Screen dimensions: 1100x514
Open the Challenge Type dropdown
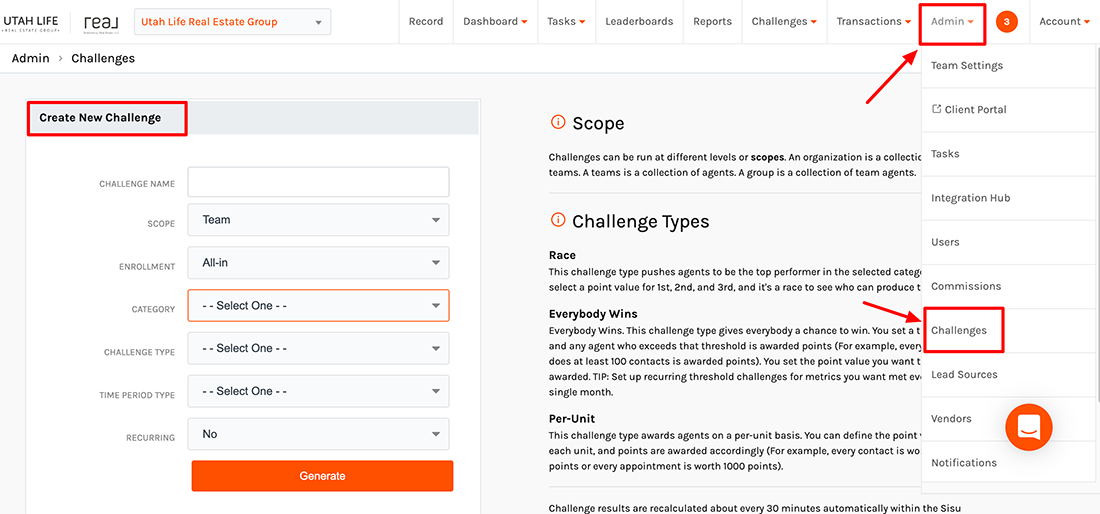318,348
